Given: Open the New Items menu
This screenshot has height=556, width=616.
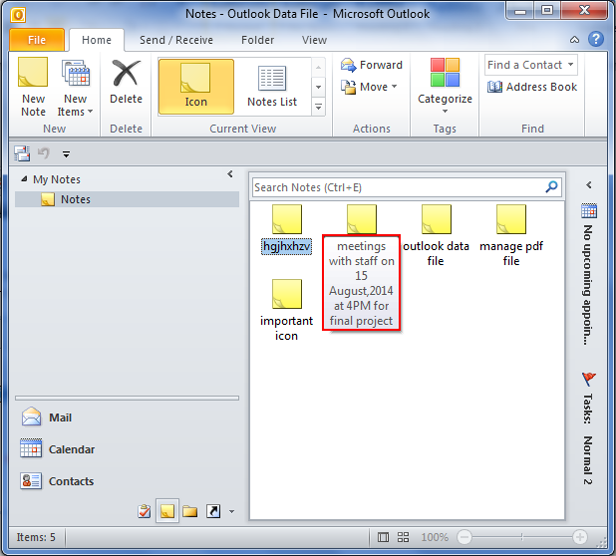Looking at the screenshot, I should click(x=75, y=87).
